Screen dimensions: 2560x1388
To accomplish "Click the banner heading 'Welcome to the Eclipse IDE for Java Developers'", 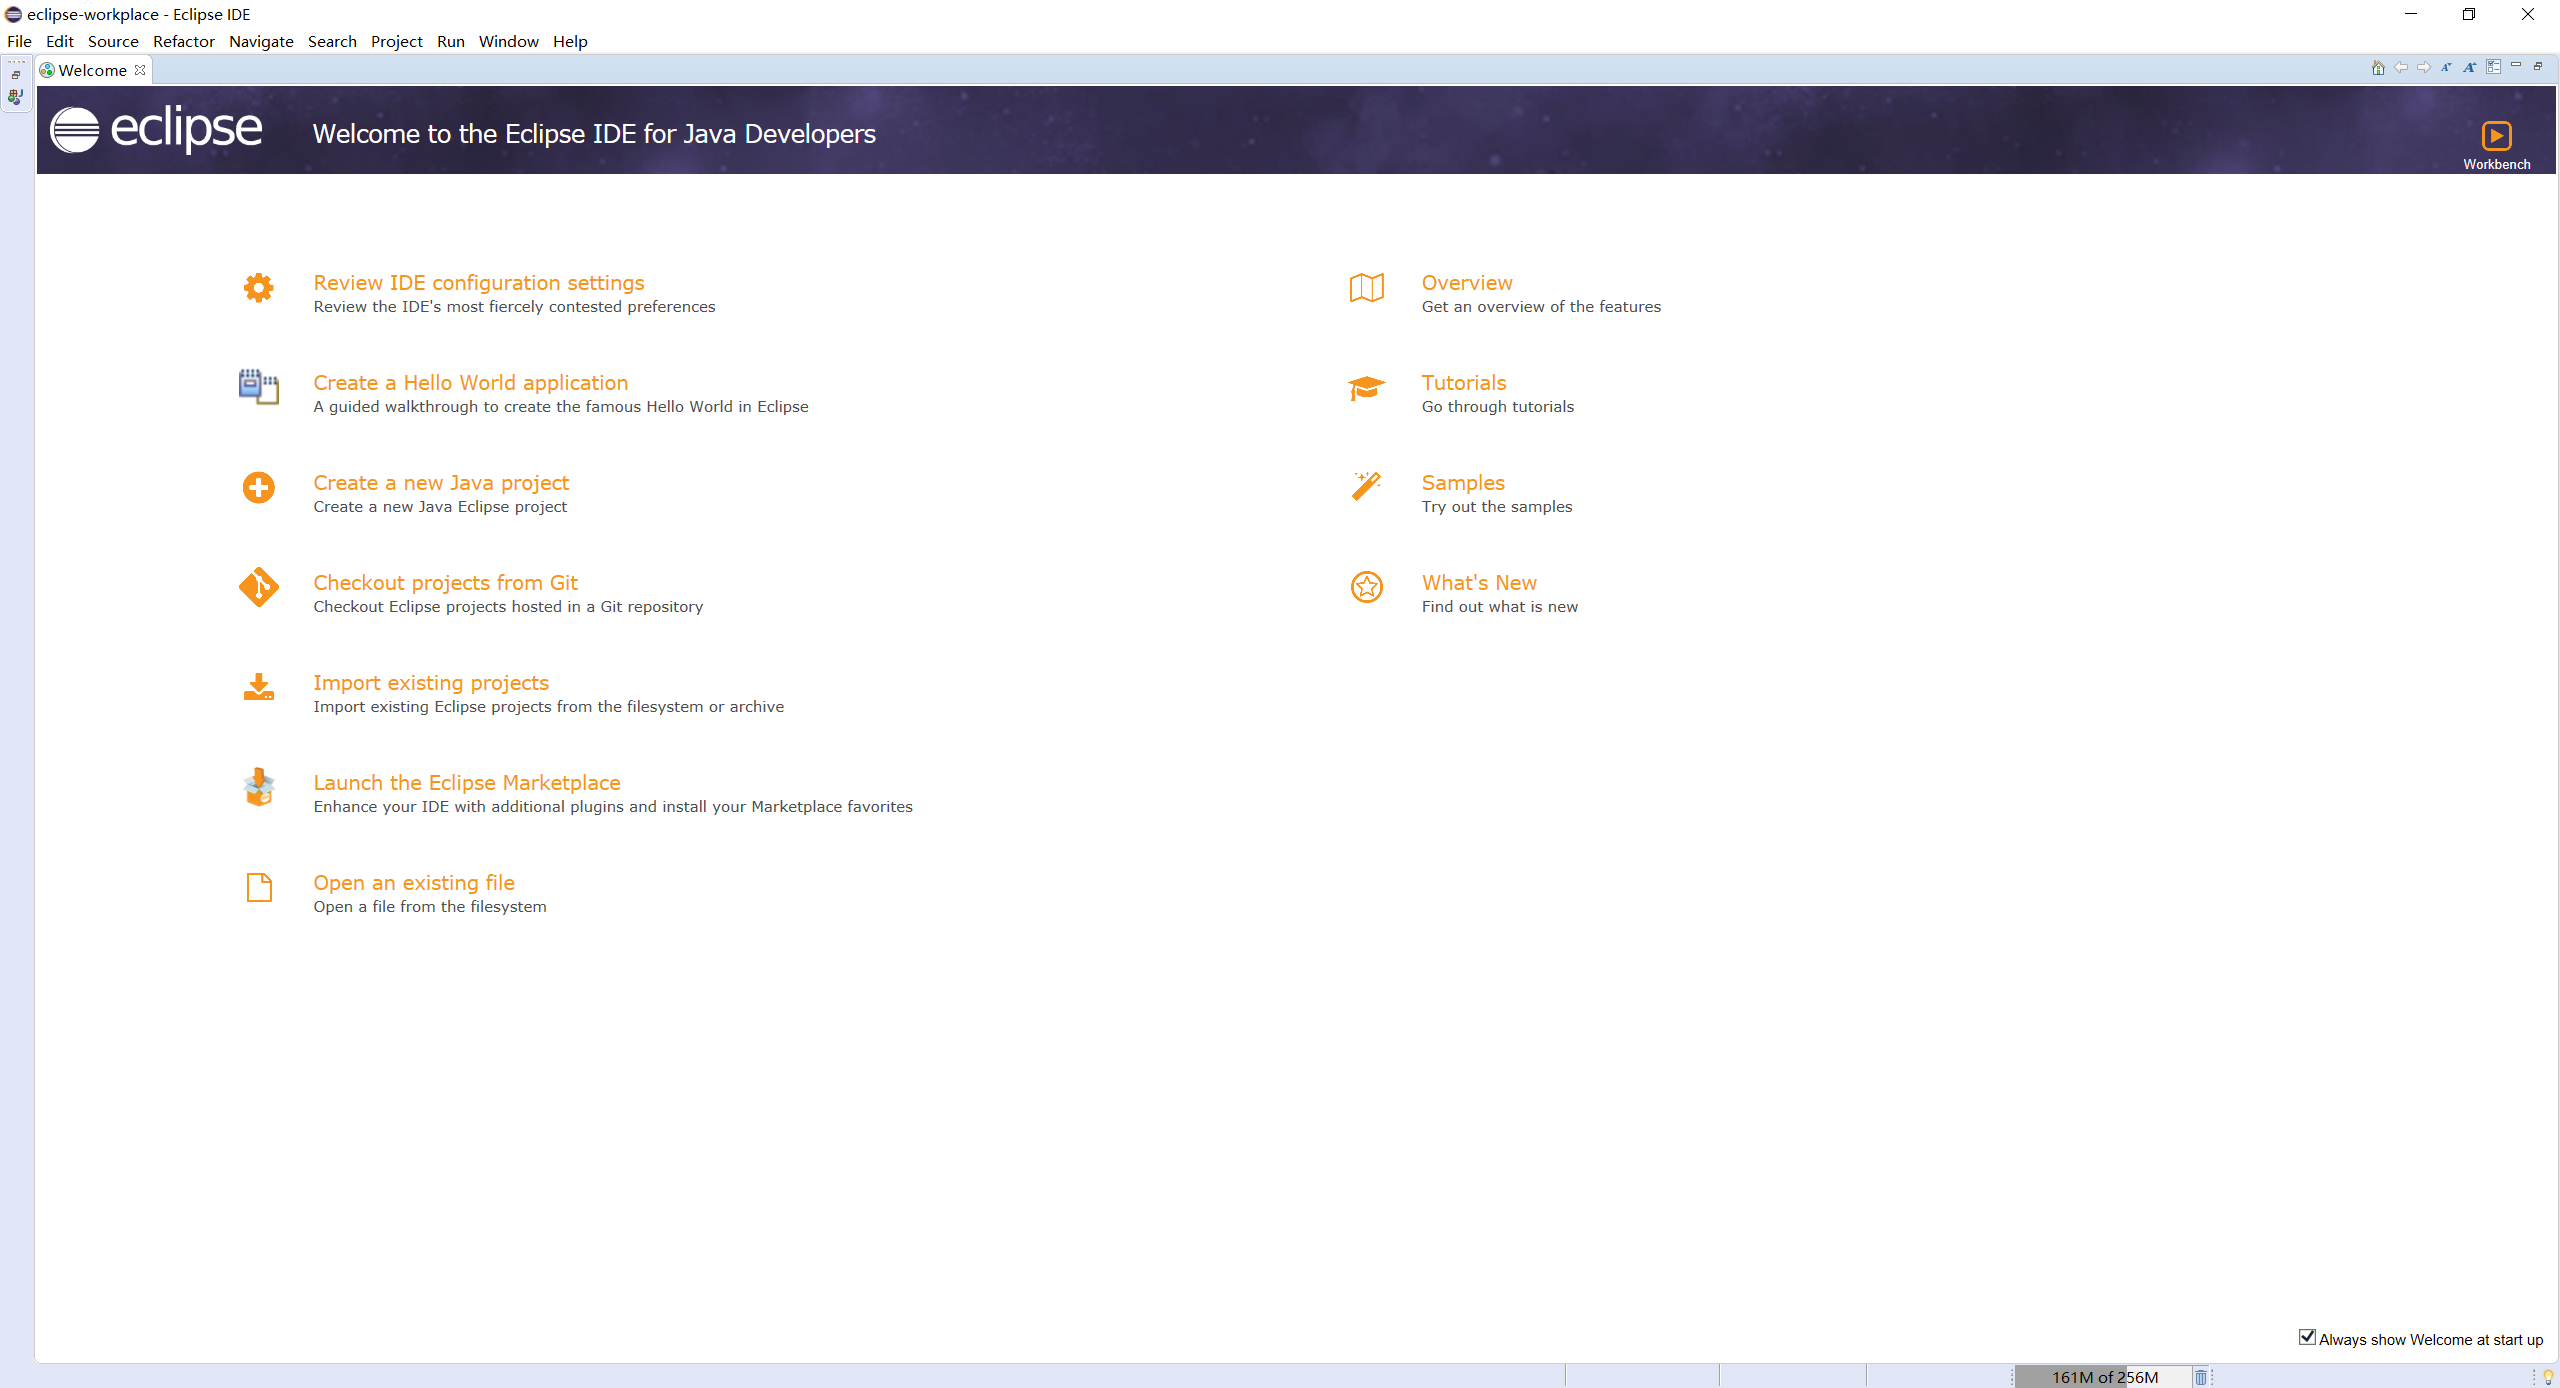I will (594, 134).
